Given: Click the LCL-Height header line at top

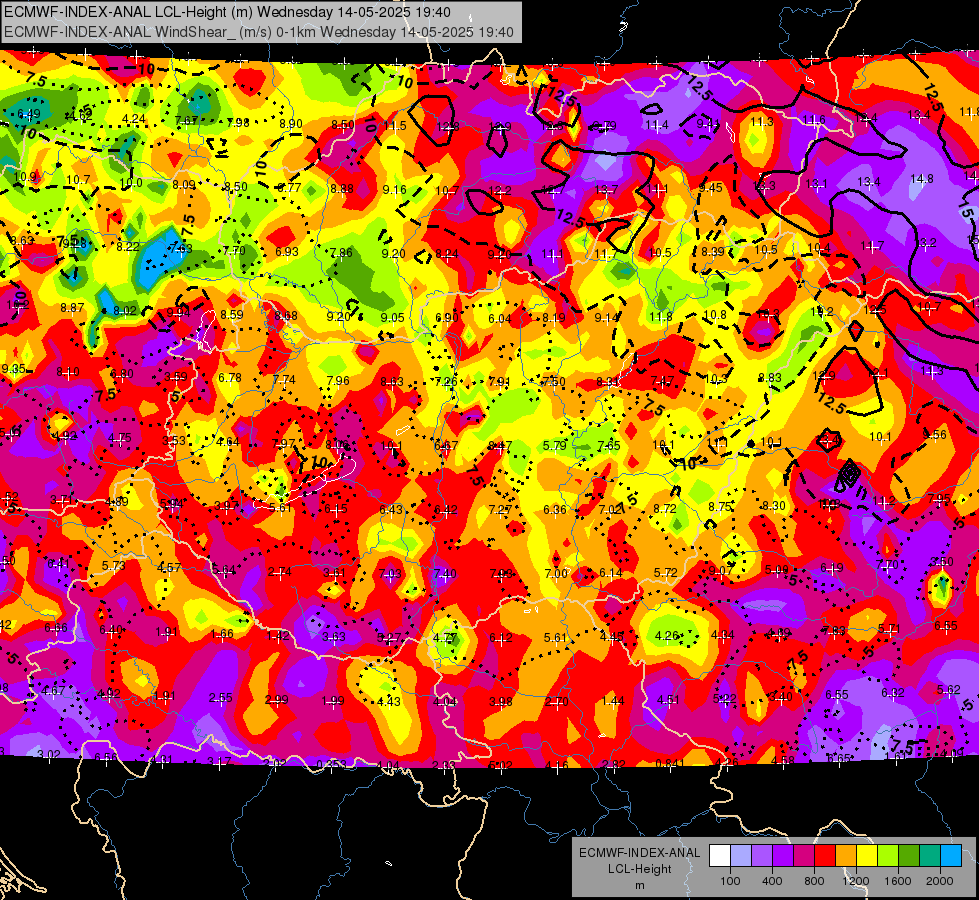Looking at the screenshot, I should [x=227, y=12].
